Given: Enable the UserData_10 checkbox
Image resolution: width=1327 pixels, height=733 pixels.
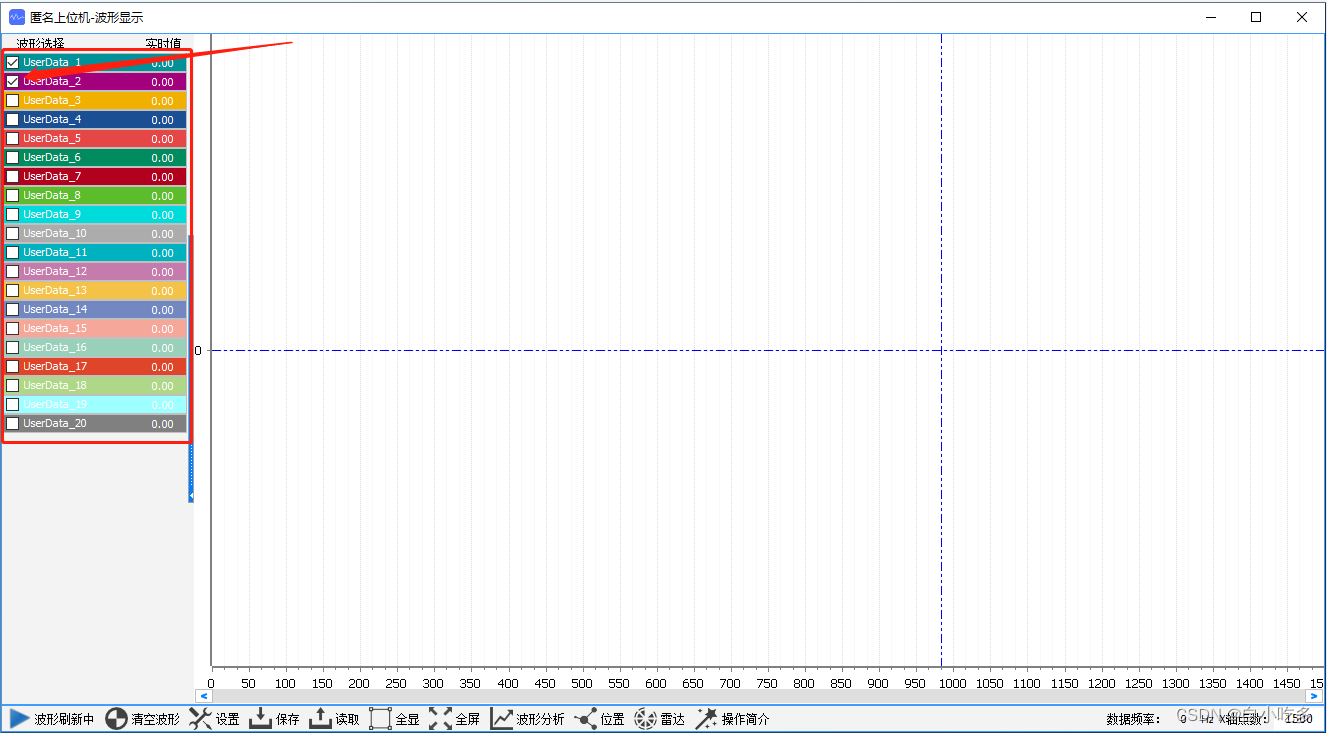Looking at the screenshot, I should click(13, 233).
